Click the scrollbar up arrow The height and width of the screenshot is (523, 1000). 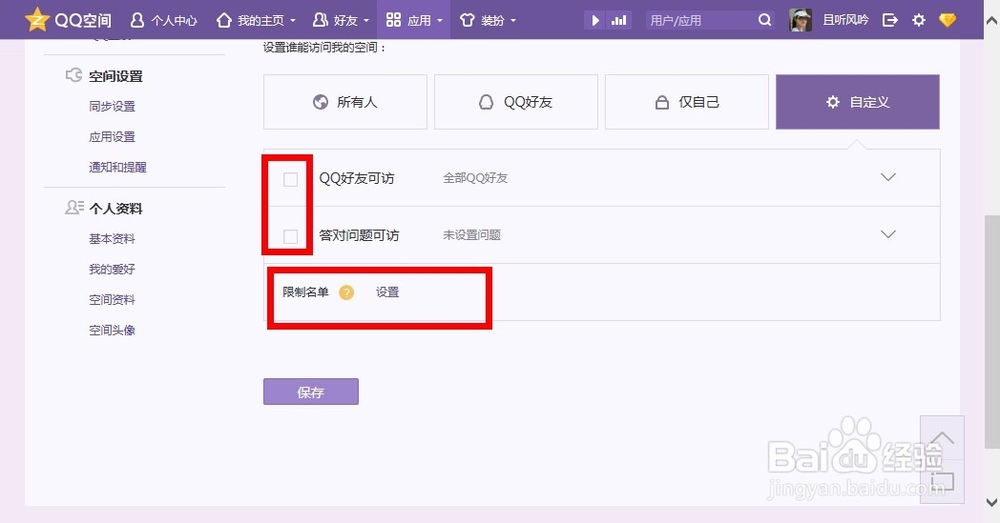pyautogui.click(x=992, y=21)
